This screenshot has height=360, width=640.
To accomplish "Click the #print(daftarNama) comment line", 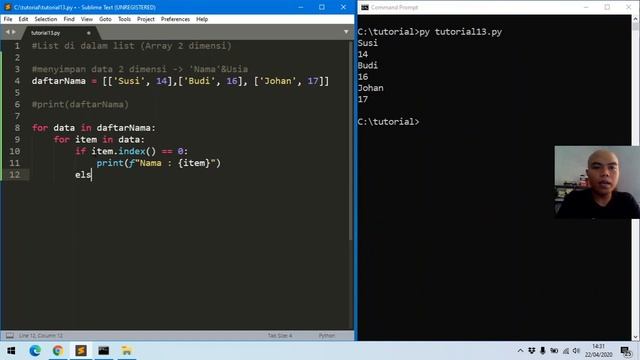I will 80,104.
